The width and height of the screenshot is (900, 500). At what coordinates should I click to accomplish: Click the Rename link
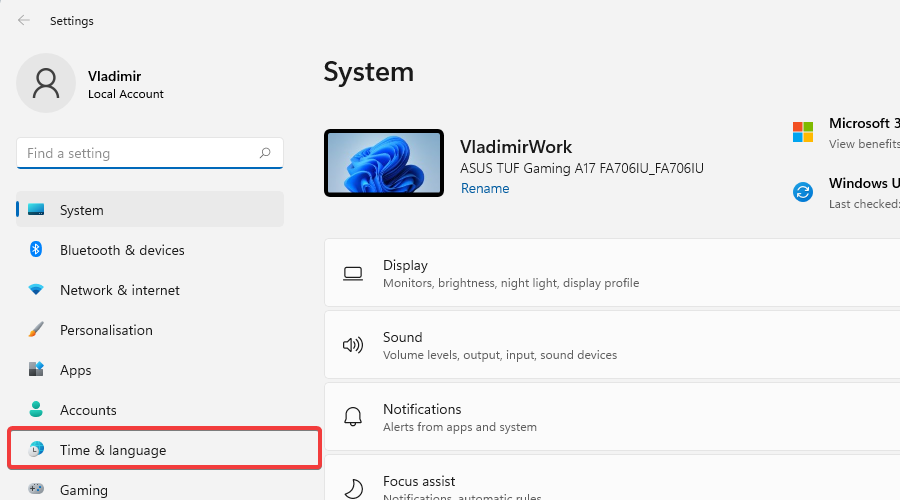485,188
